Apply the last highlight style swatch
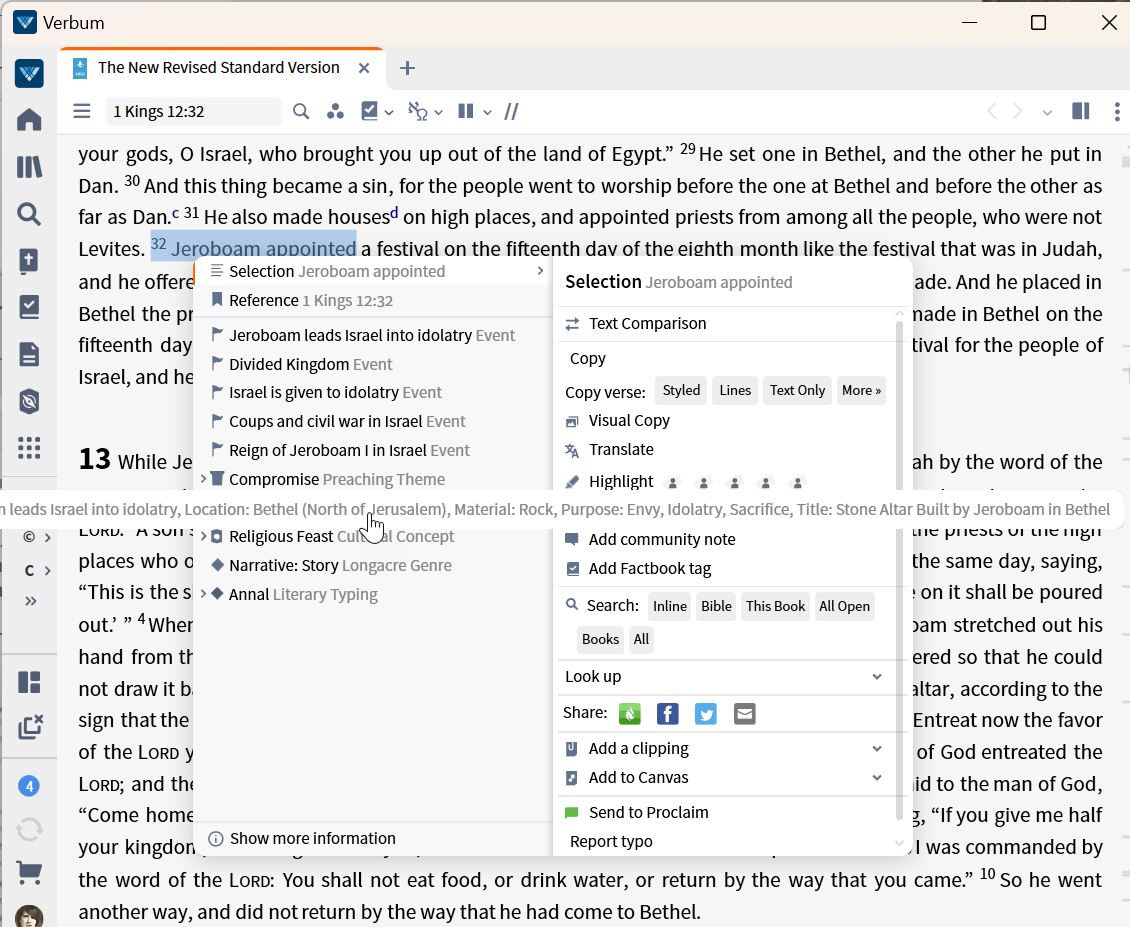 click(797, 482)
